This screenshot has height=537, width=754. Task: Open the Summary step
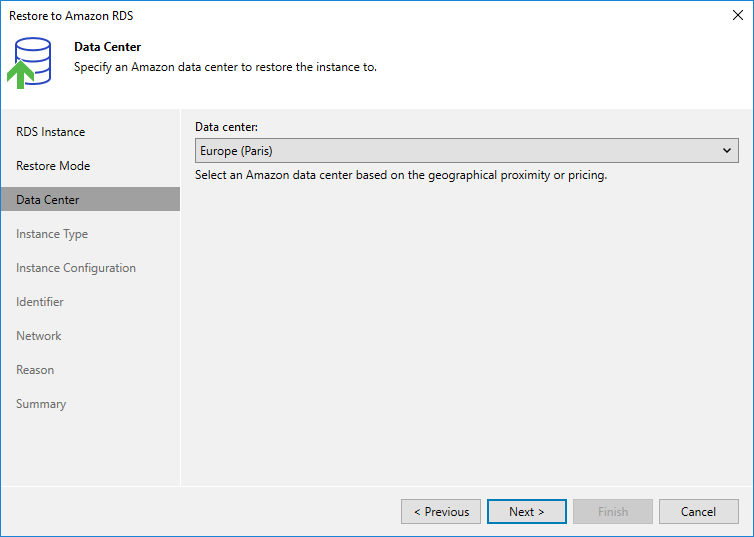(x=41, y=404)
